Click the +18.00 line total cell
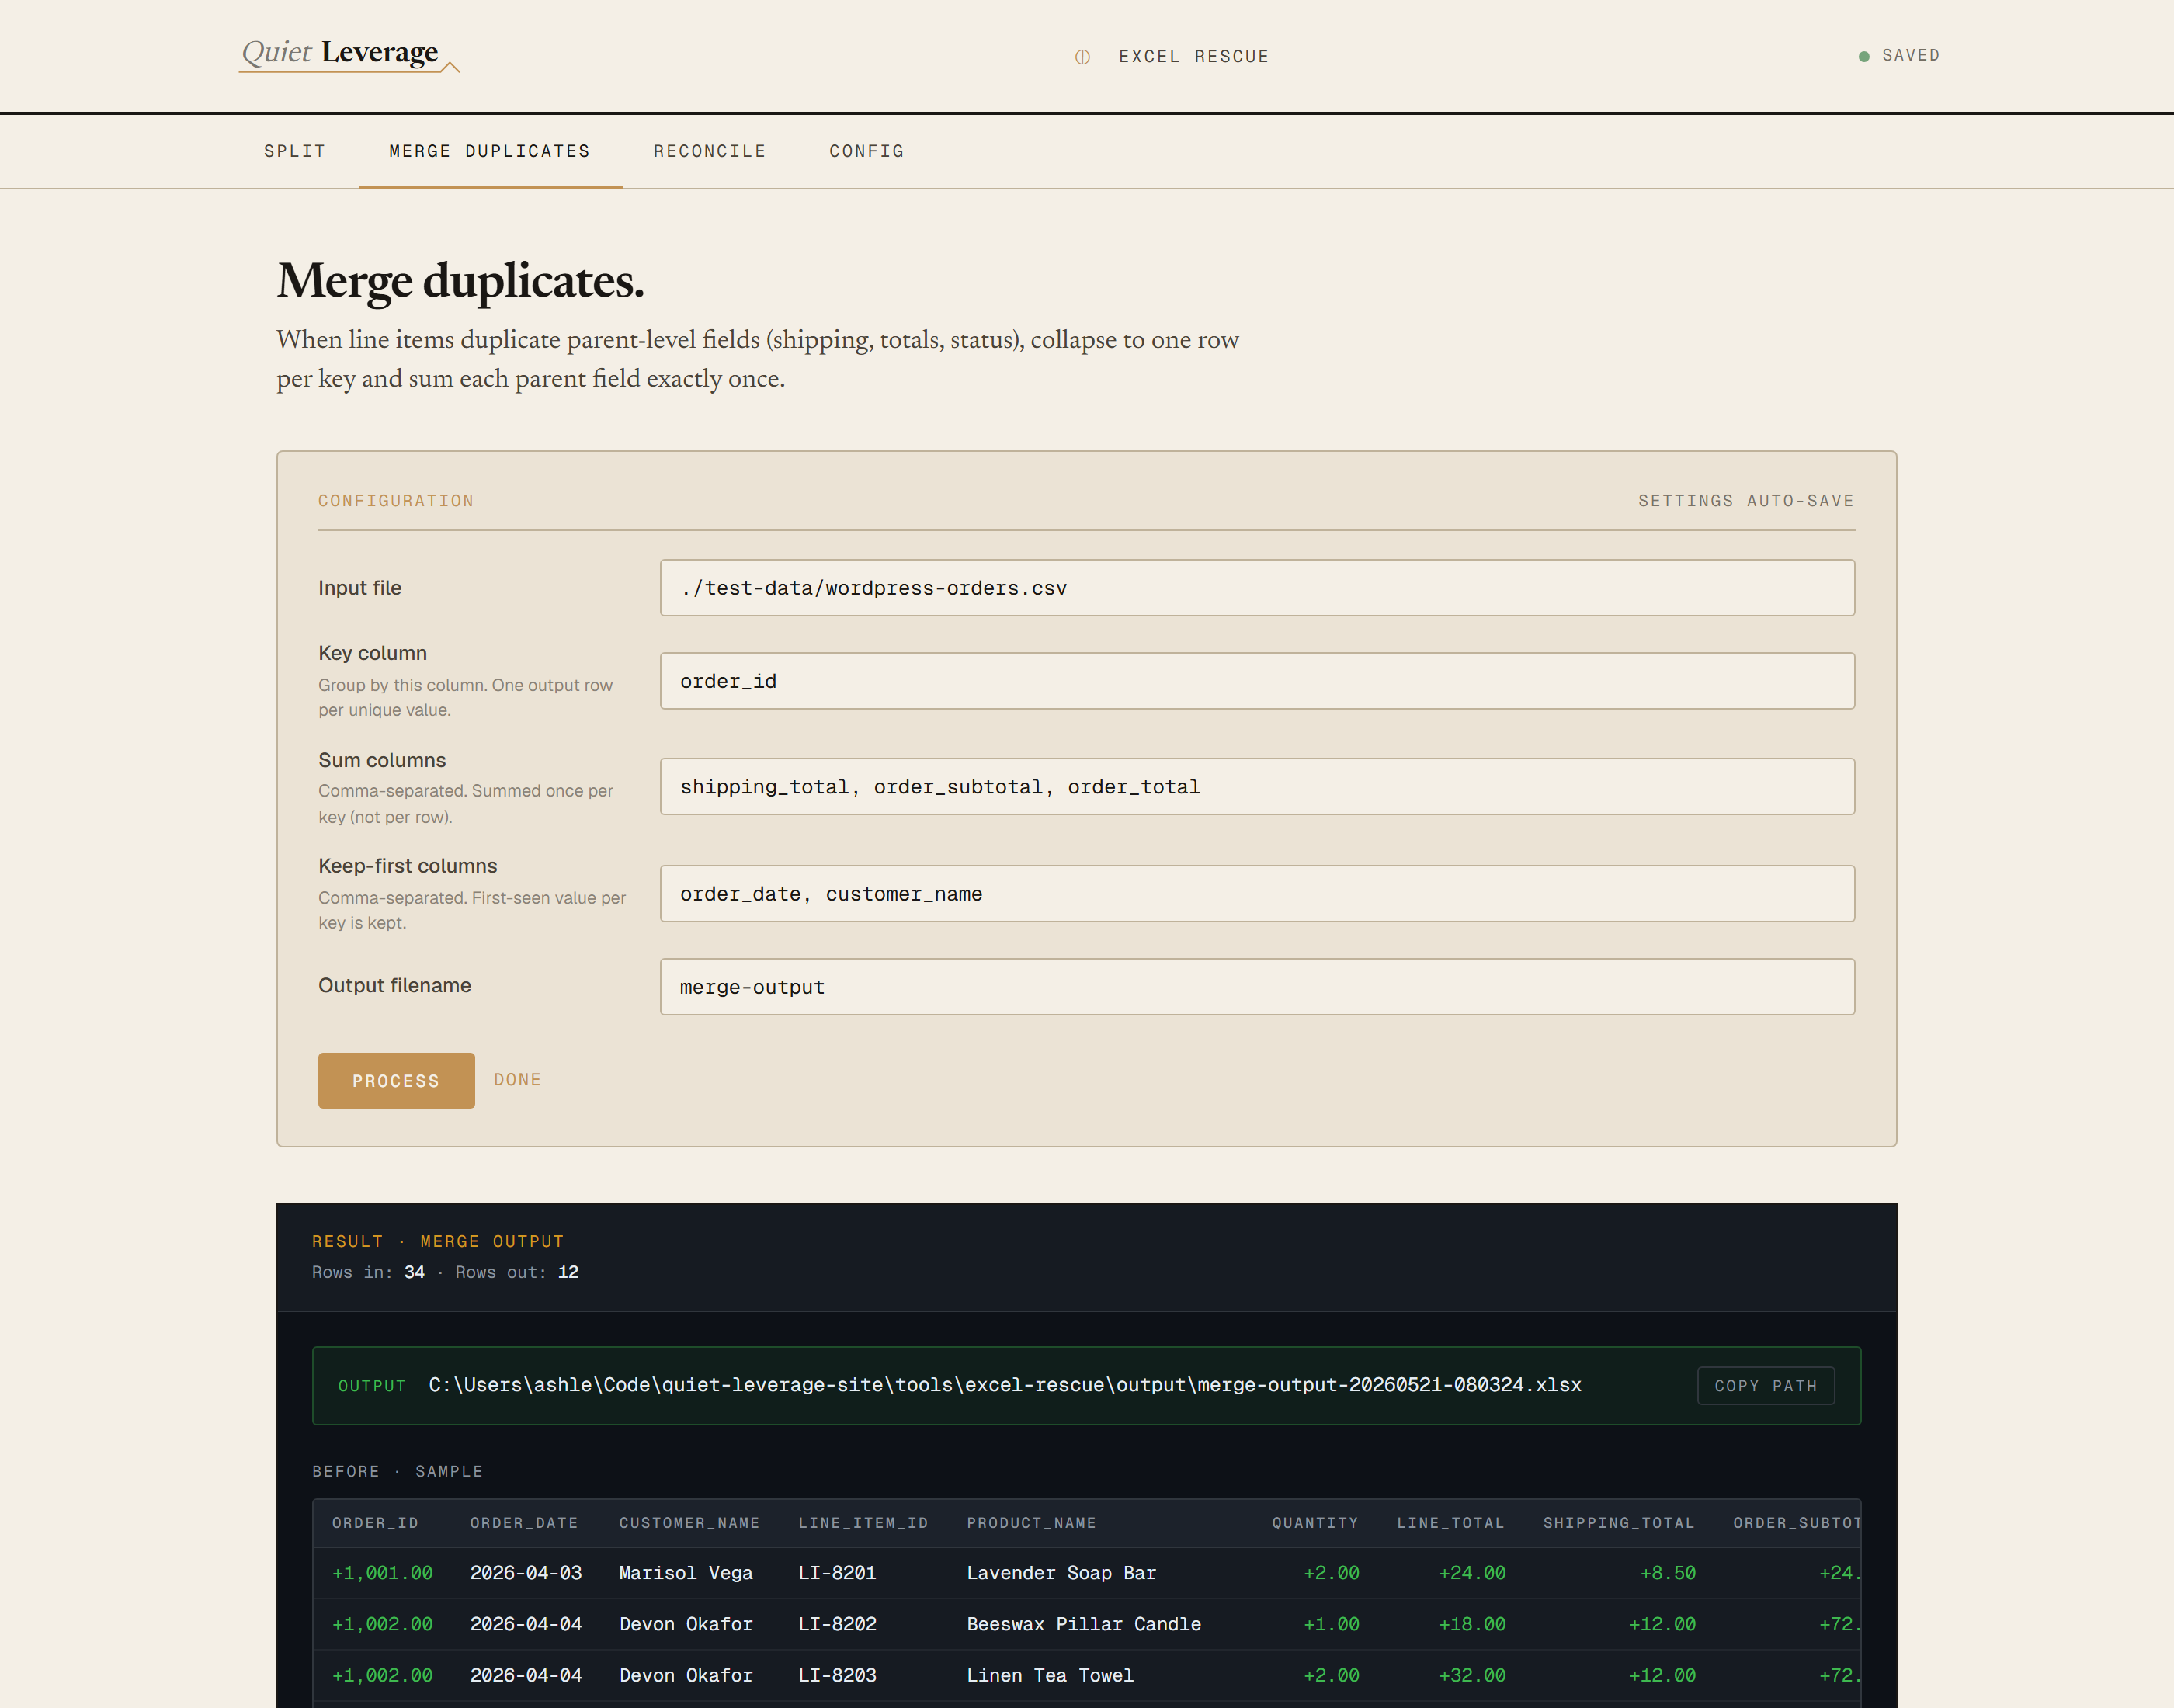 click(x=1472, y=1624)
